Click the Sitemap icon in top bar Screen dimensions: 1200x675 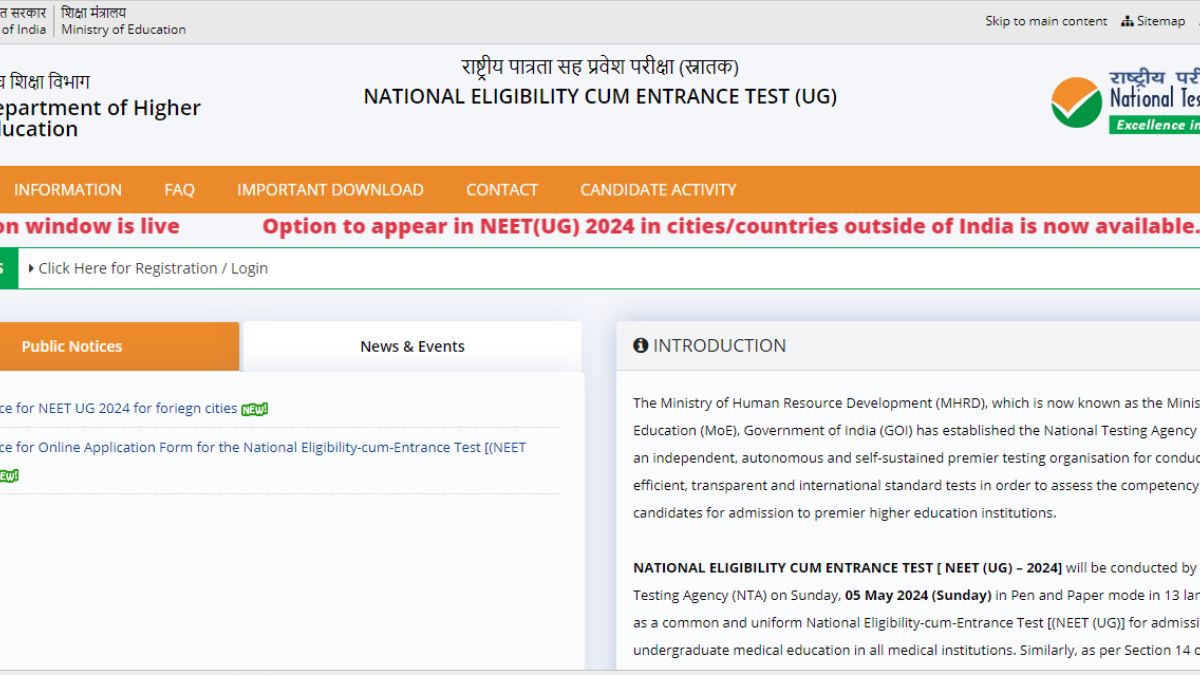click(x=1127, y=21)
